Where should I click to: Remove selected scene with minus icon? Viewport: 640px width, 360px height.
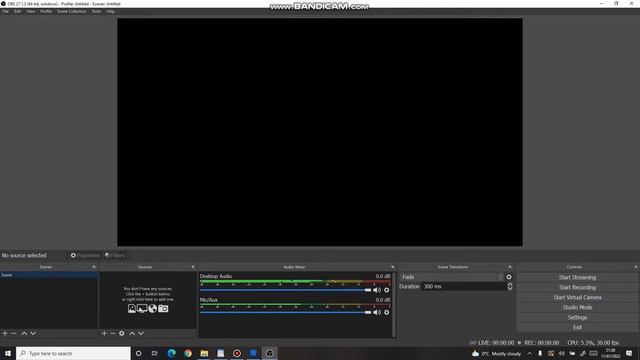tap(14, 333)
